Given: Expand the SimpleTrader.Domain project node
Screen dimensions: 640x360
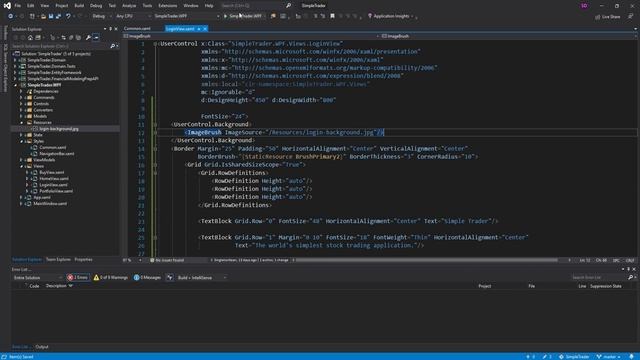Looking at the screenshot, I should coord(15,60).
